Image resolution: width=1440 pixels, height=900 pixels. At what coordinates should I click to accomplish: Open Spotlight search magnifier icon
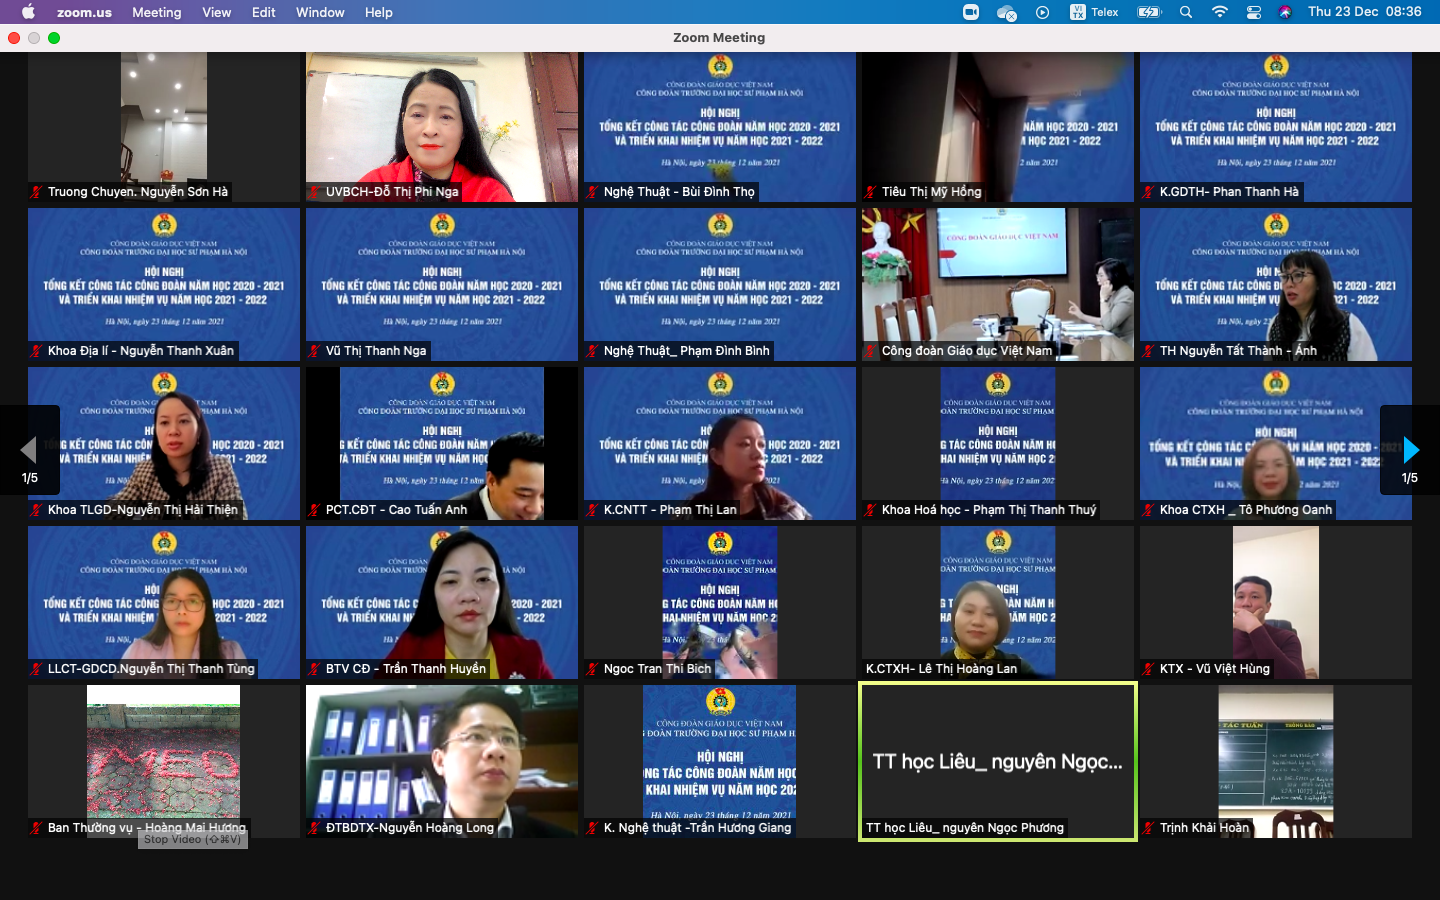tap(1185, 12)
